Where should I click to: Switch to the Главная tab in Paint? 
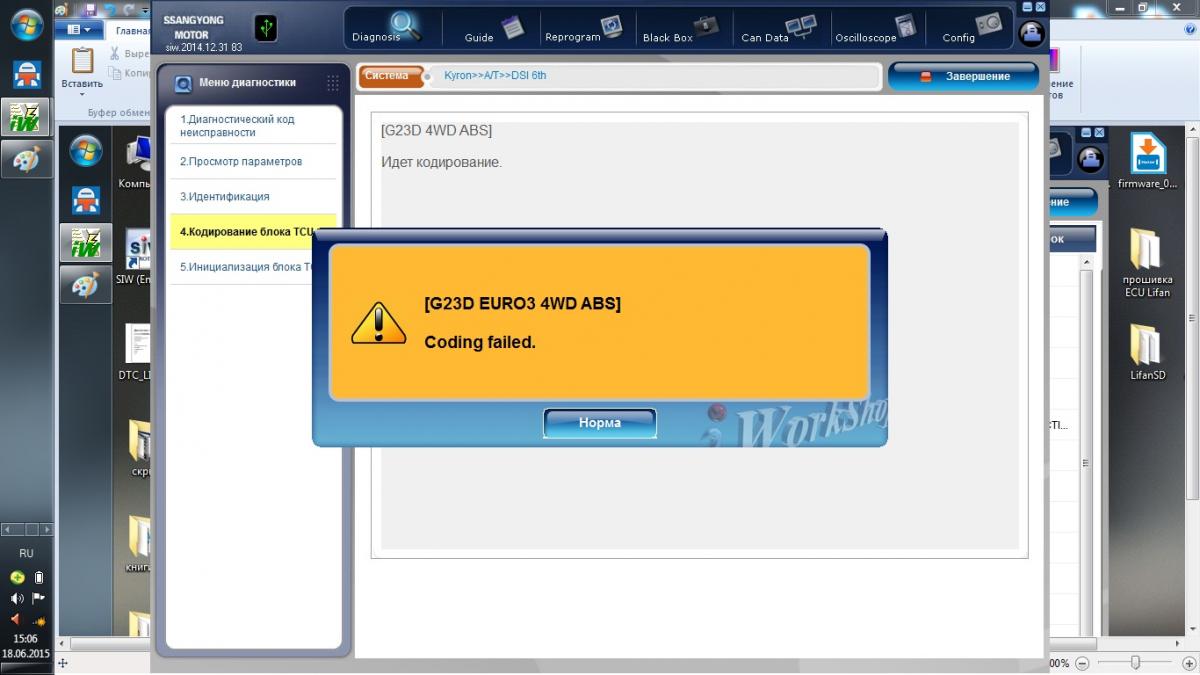[131, 31]
